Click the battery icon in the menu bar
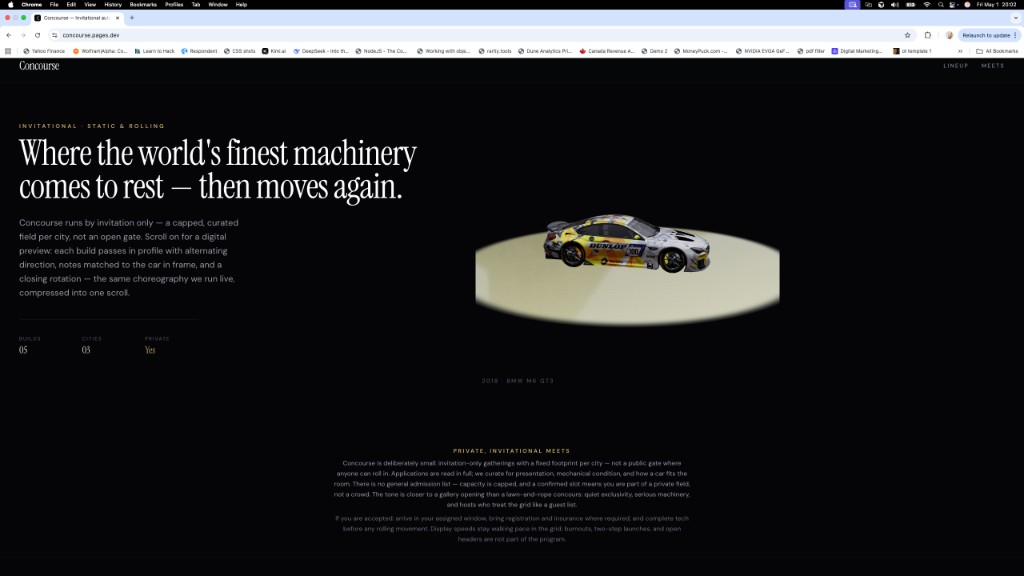 pos(910,5)
